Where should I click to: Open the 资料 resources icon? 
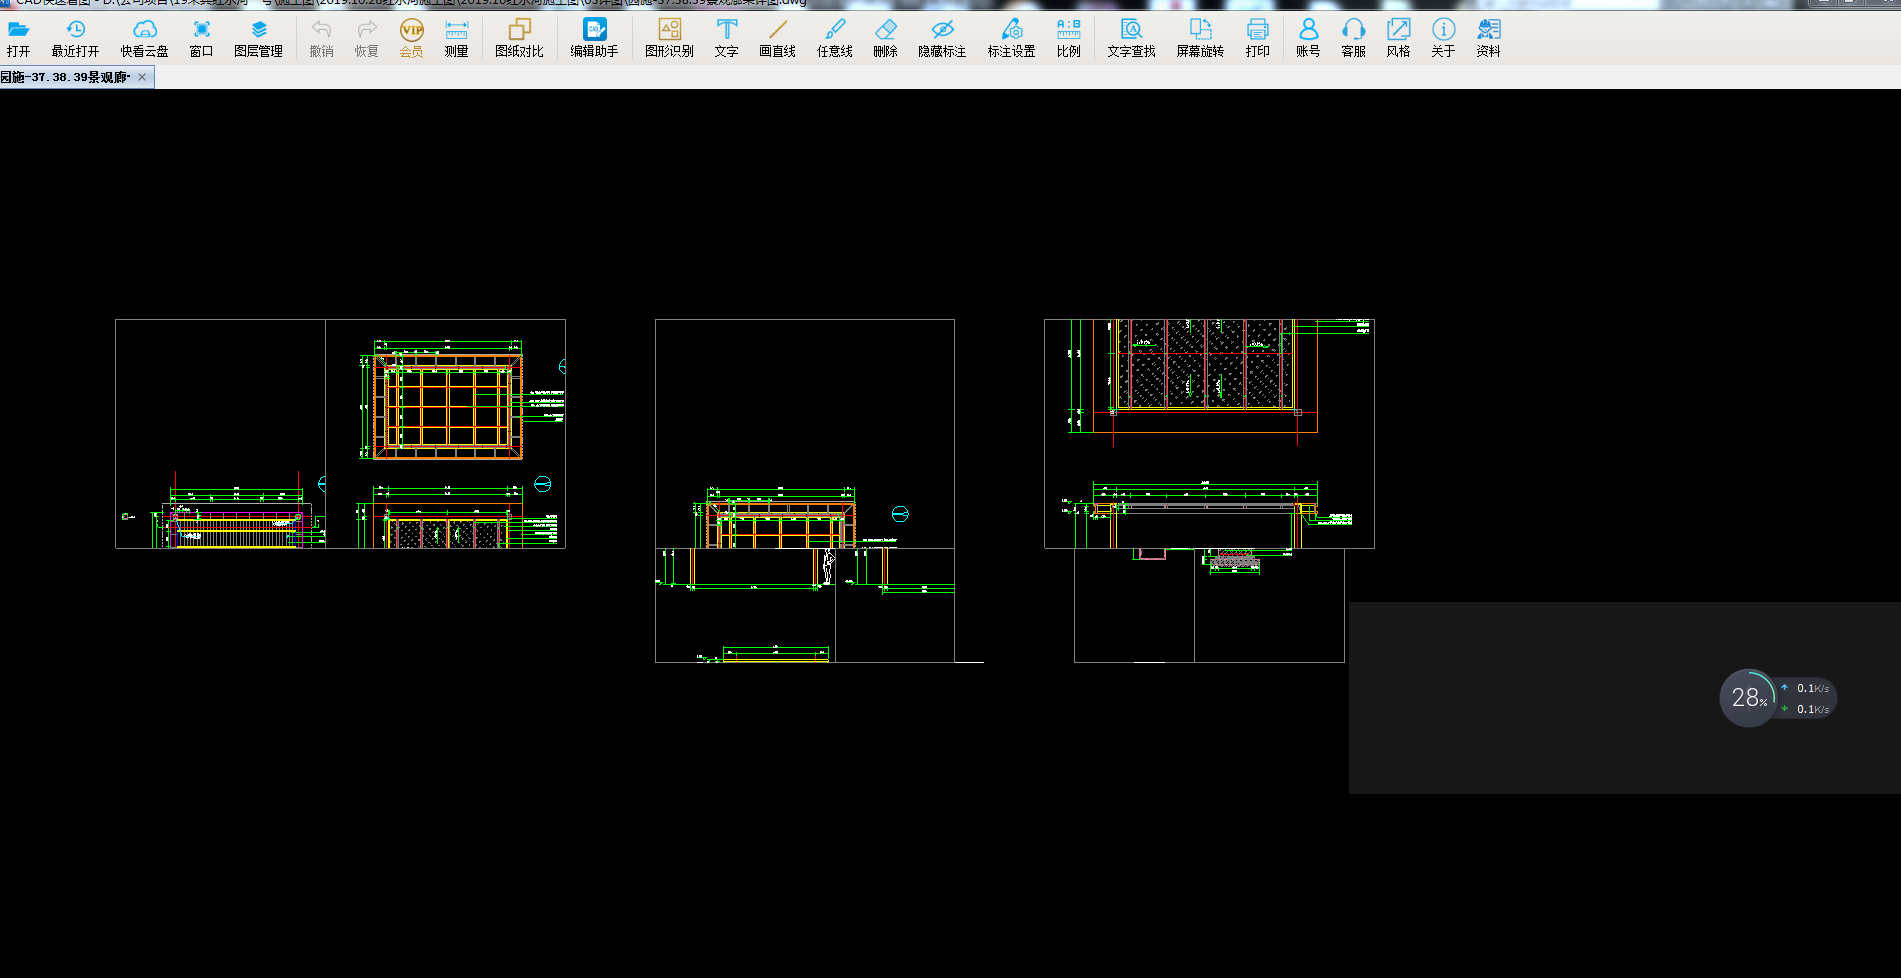tap(1488, 38)
